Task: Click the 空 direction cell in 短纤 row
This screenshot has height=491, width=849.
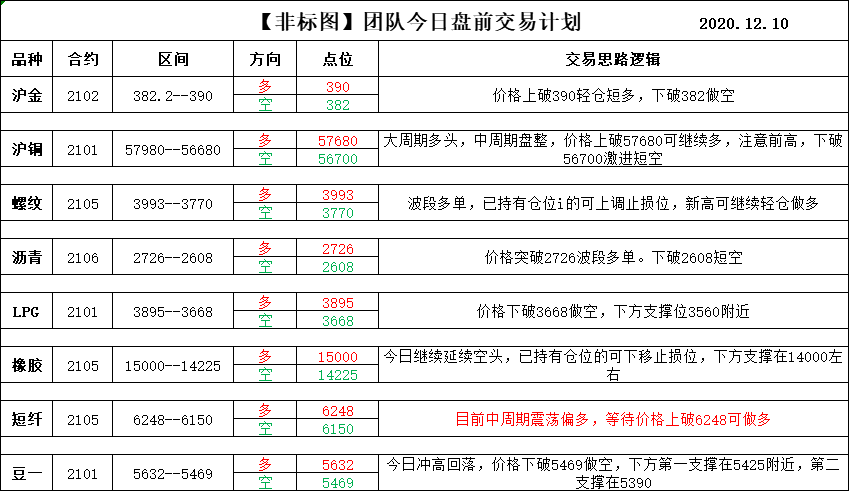Action: 265,428
